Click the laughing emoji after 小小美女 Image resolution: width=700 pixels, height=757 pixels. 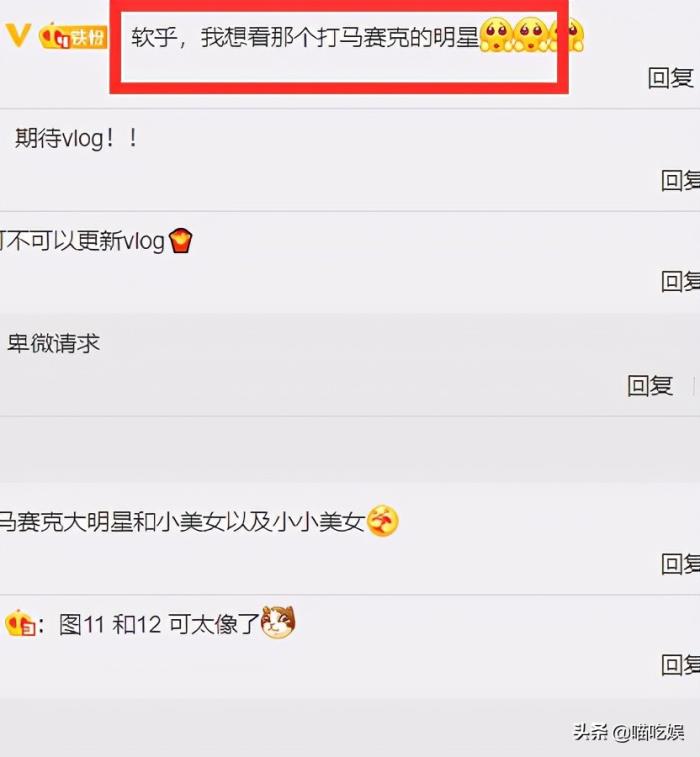tap(383, 521)
